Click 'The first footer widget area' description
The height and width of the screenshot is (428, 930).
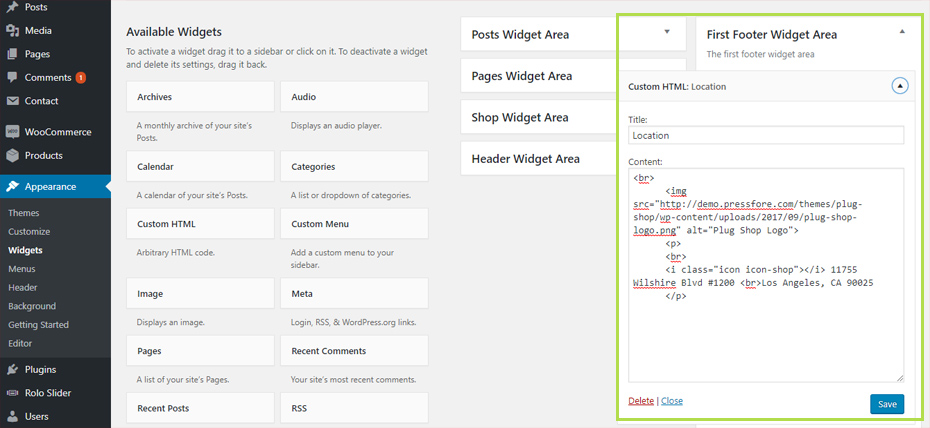[x=760, y=55]
